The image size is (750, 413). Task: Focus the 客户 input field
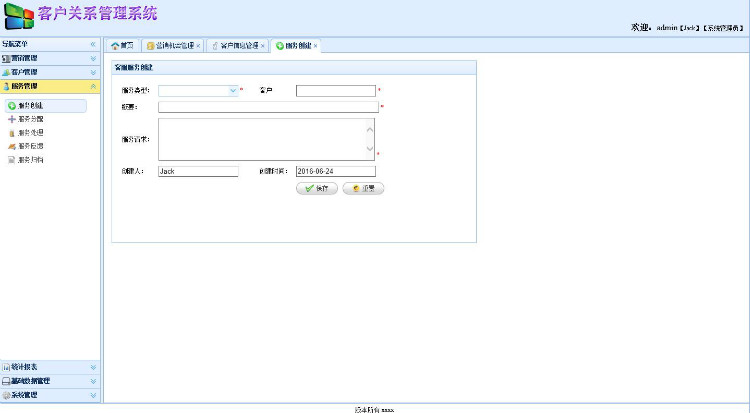point(336,91)
